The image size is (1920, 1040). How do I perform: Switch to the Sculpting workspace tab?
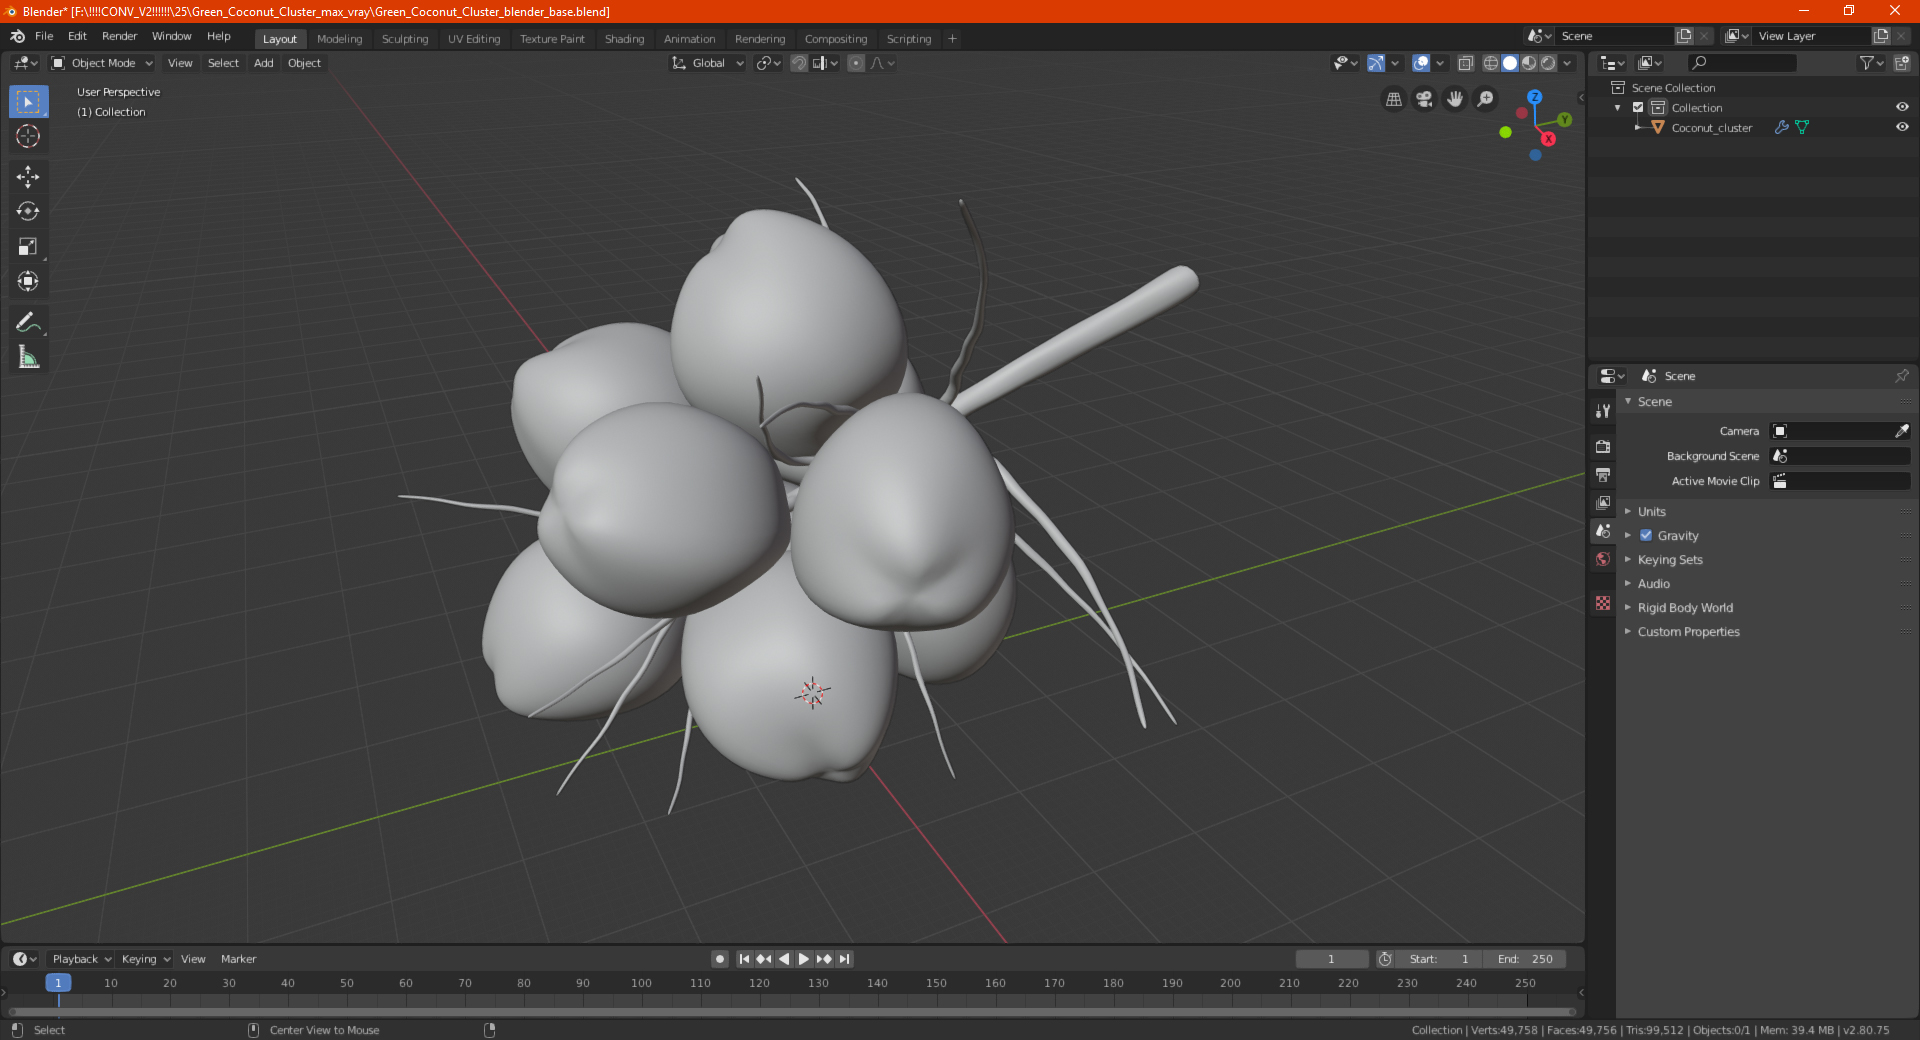pos(404,39)
